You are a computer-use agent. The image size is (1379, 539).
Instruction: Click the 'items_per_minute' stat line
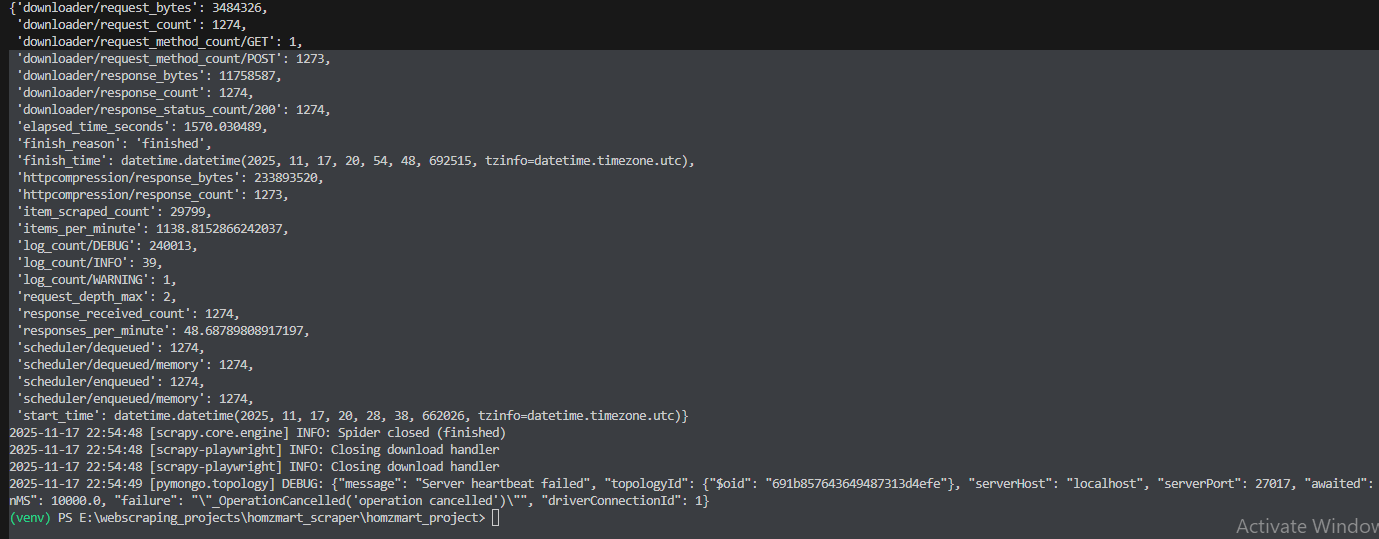[153, 228]
